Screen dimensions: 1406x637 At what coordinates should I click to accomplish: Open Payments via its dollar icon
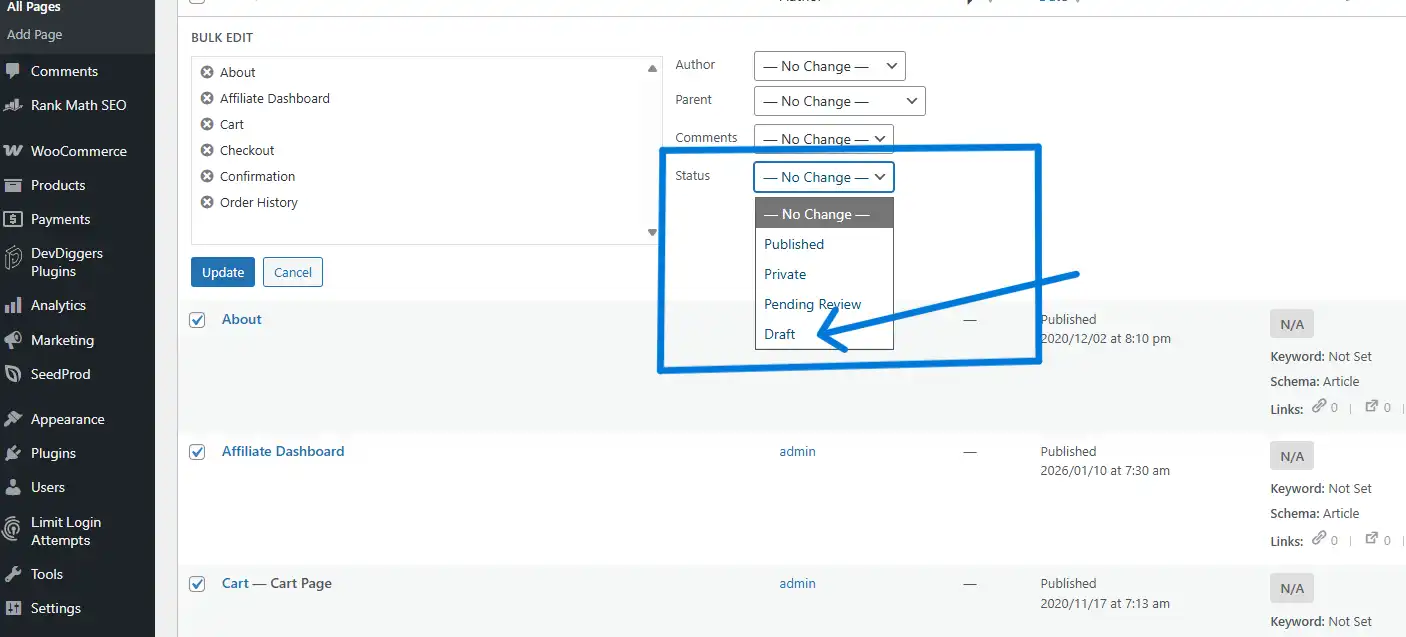pos(13,219)
